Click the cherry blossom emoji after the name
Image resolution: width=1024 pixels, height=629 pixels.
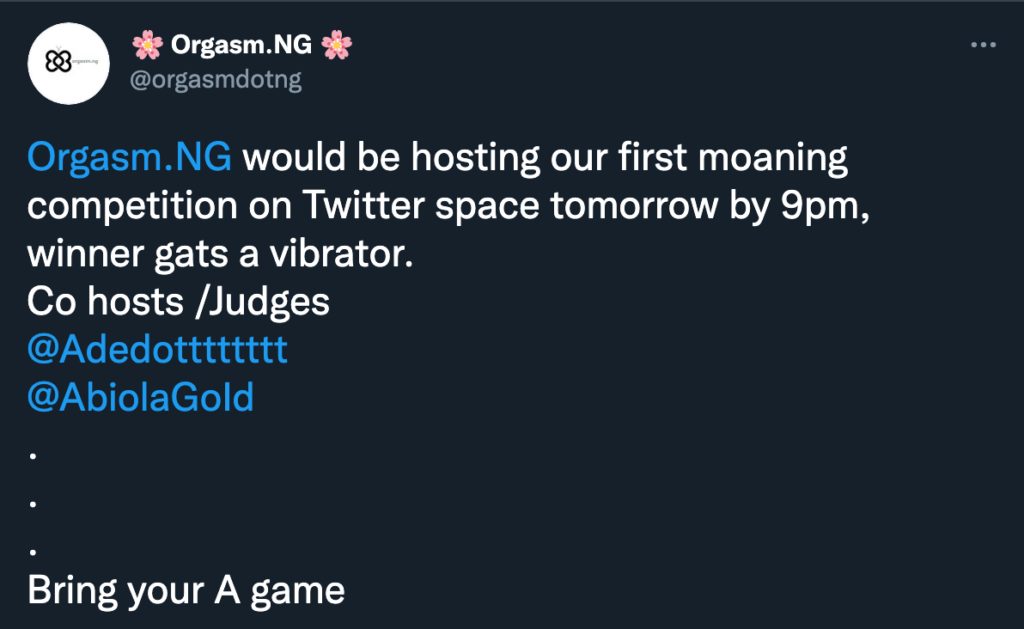coord(336,46)
